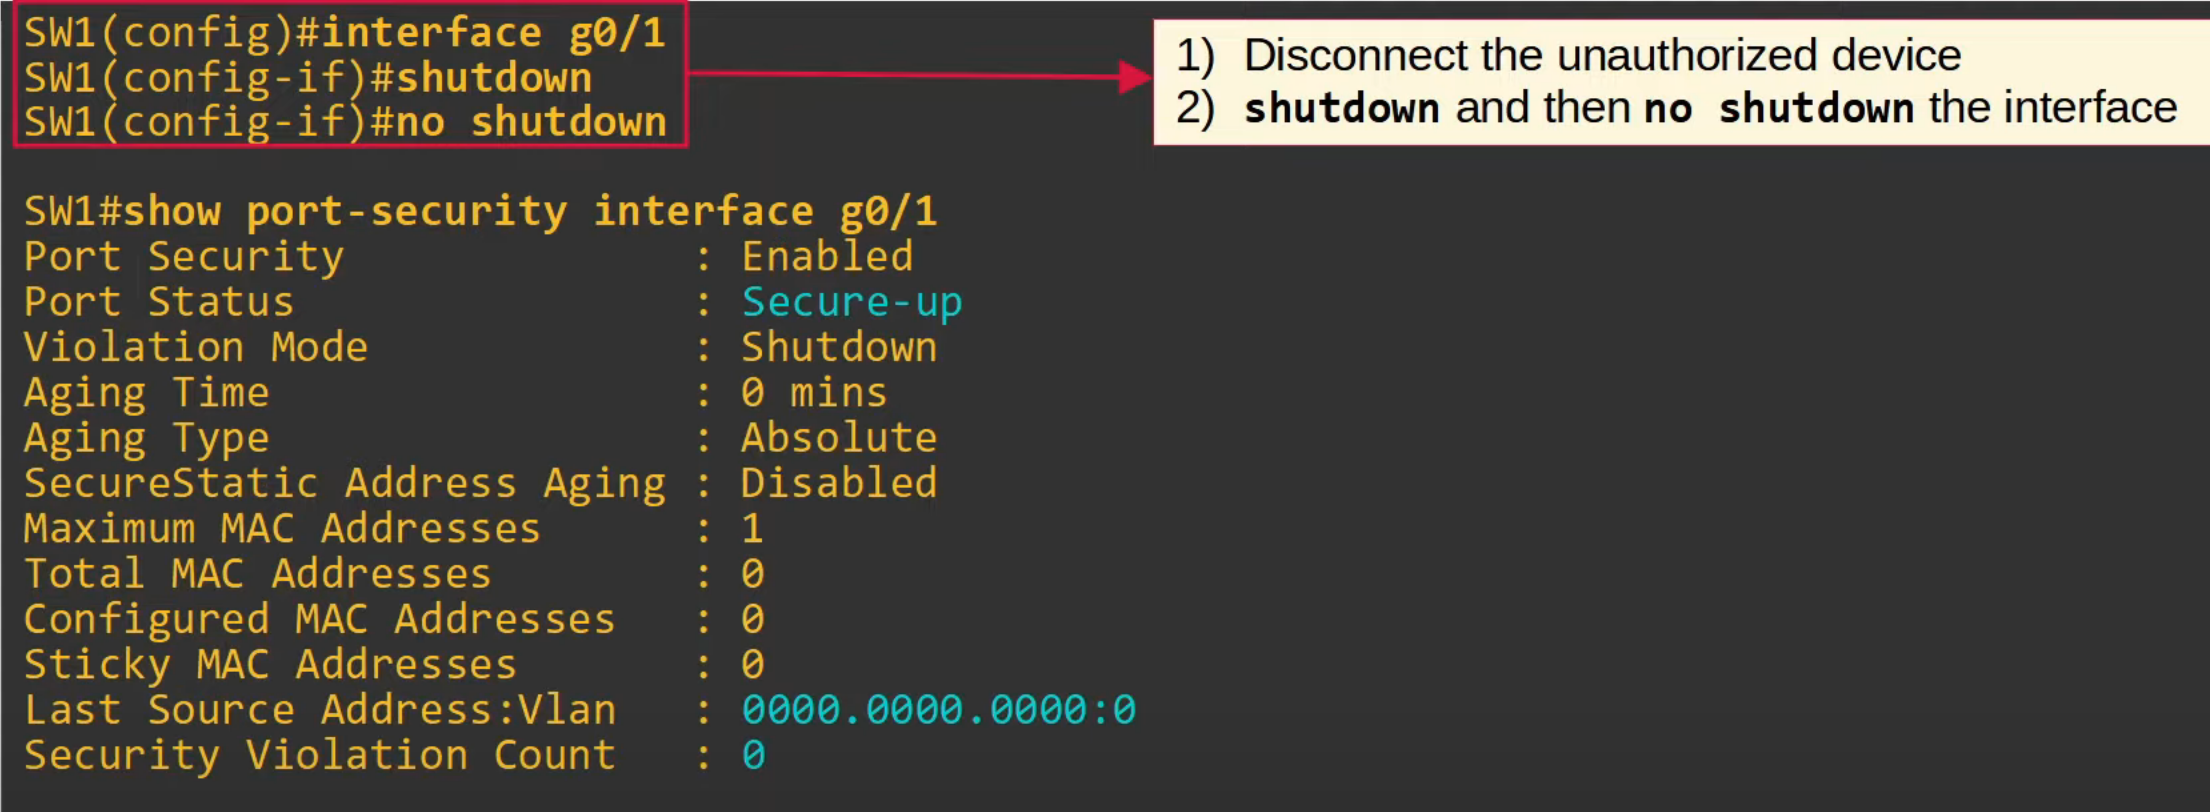Click the 'no shutdown' command line

pos(345,122)
